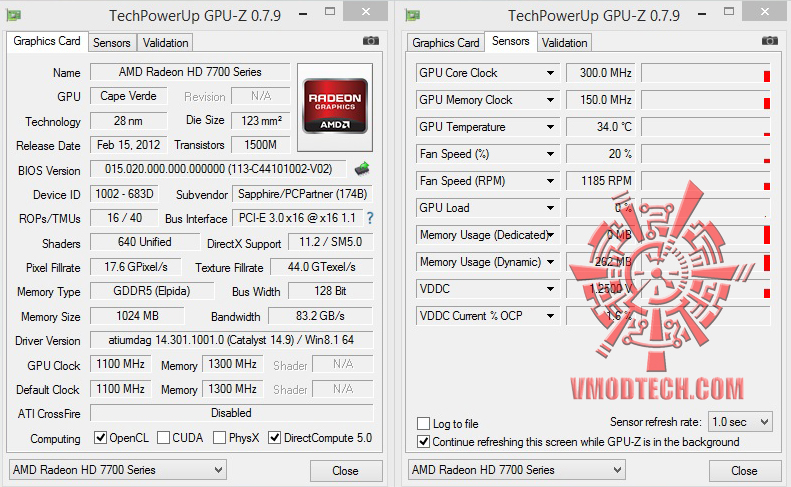The height and width of the screenshot is (487, 791).
Task: Select Sensors tab in right window
Action: tap(511, 41)
